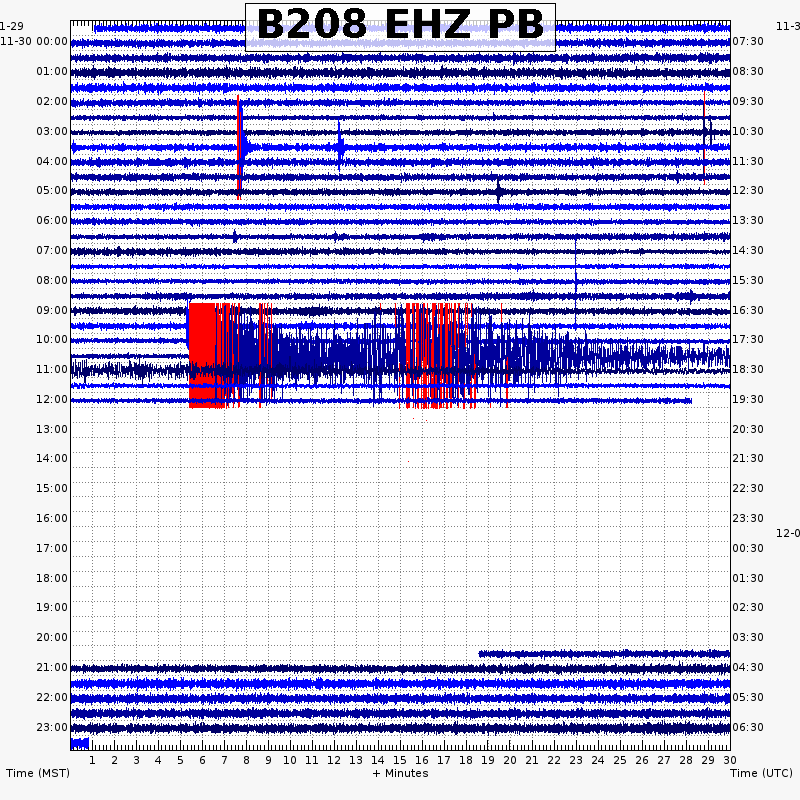Screen dimensions: 800x800
Task: Select the 17:00 MST row label
Action: coord(52,548)
